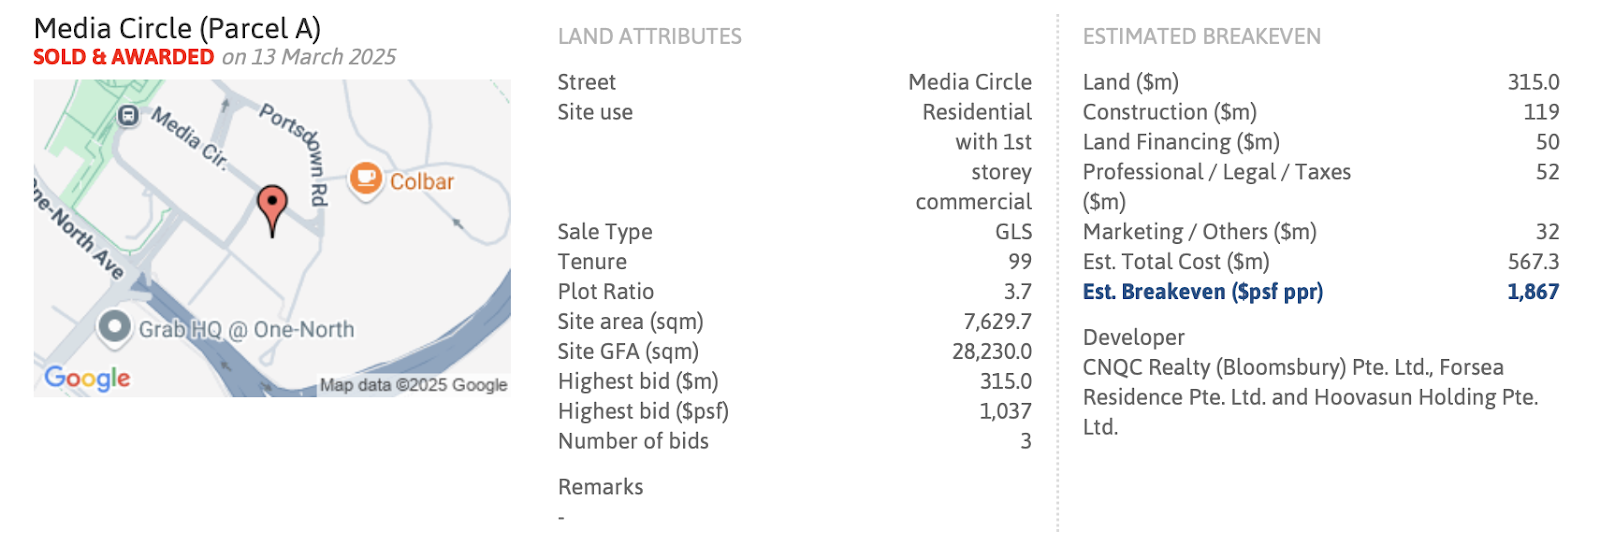Image resolution: width=1600 pixels, height=545 pixels.
Task: Select the Est. Total Cost value 567.3
Action: pyautogui.click(x=1534, y=262)
